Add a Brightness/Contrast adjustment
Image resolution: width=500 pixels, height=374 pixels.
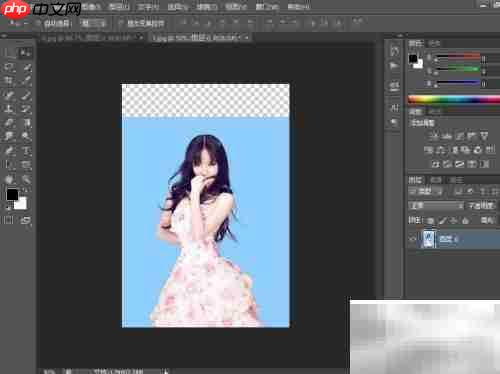(434, 136)
